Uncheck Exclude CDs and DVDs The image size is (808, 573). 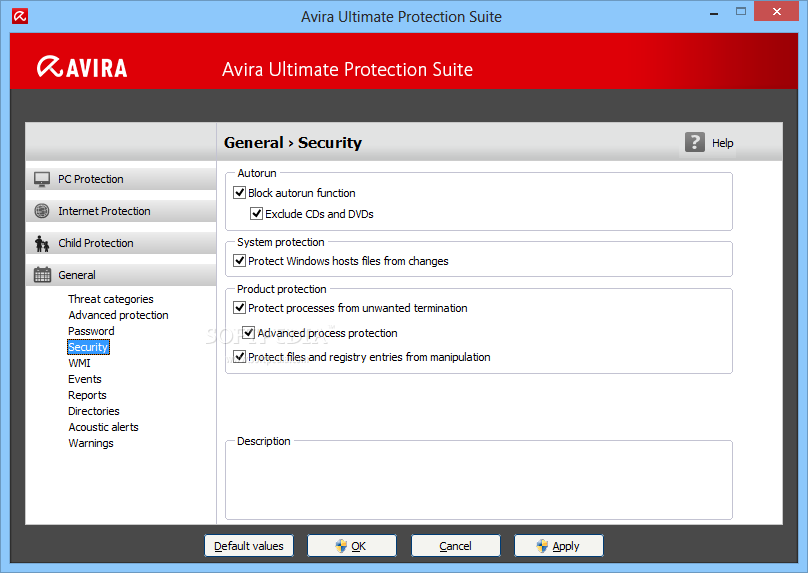[256, 213]
